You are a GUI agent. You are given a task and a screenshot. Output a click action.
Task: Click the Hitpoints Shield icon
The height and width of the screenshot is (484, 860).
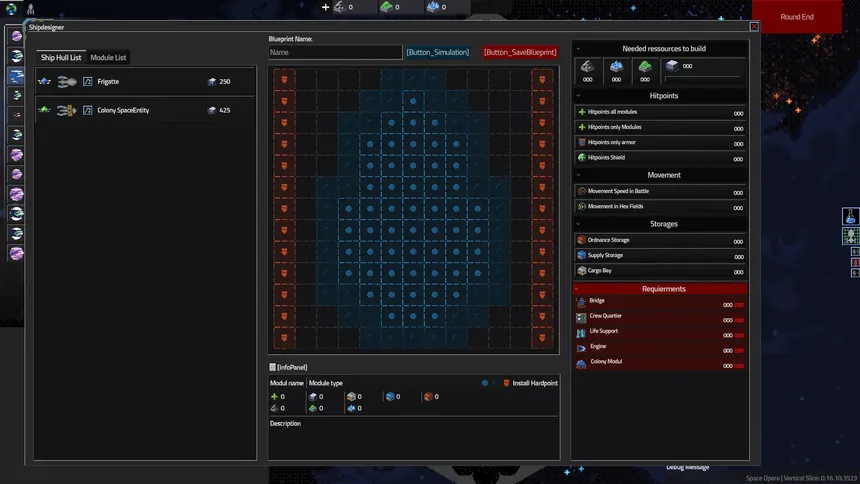581,158
